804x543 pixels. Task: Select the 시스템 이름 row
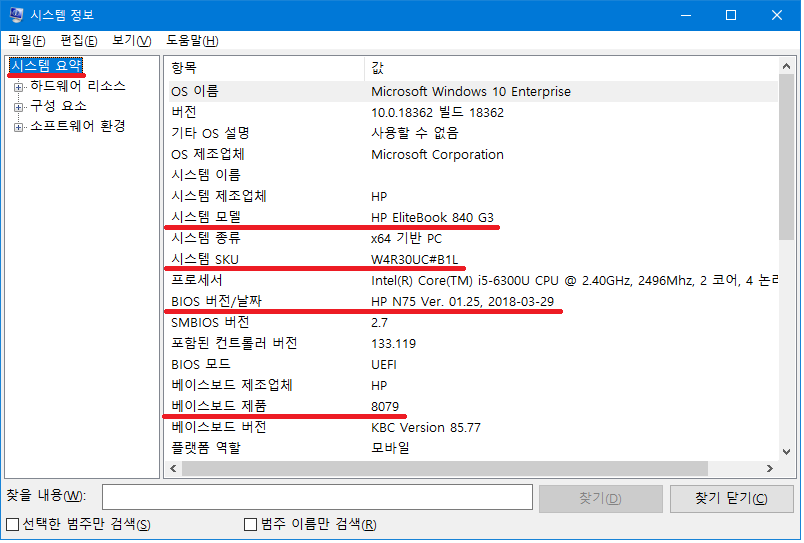[471, 175]
